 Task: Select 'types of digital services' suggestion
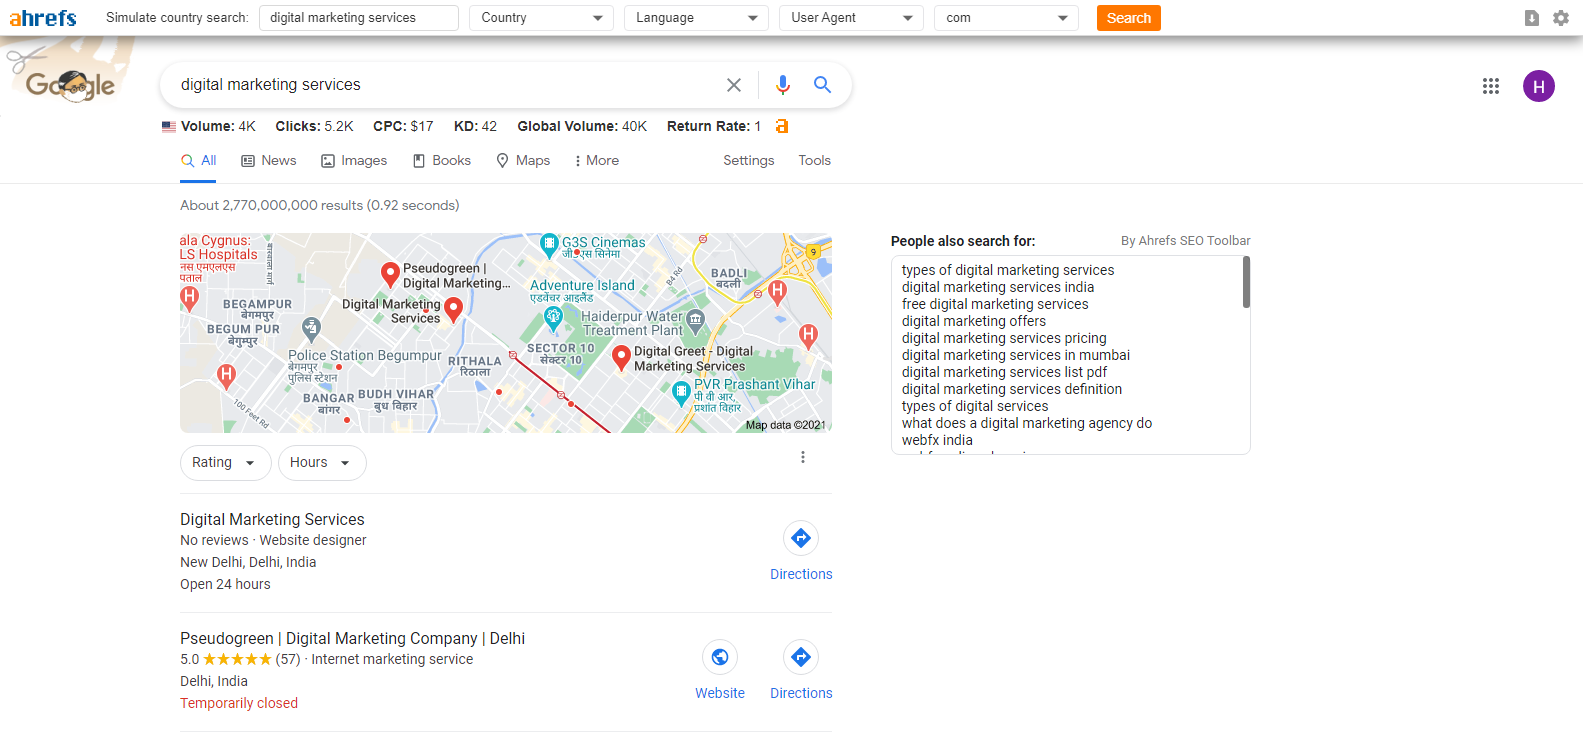click(975, 406)
